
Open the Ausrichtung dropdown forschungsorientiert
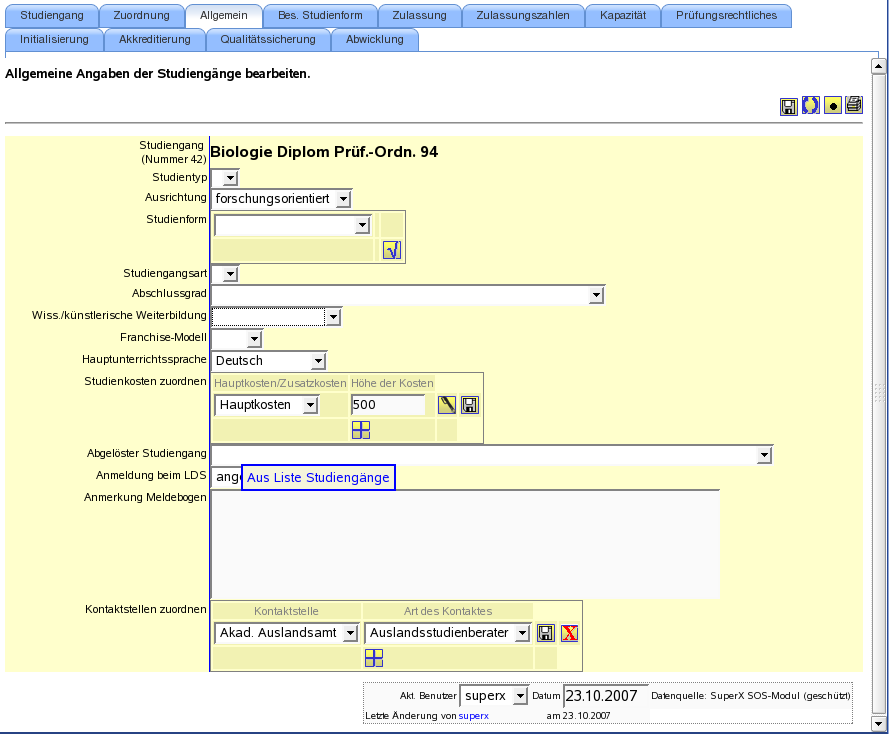tap(282, 199)
